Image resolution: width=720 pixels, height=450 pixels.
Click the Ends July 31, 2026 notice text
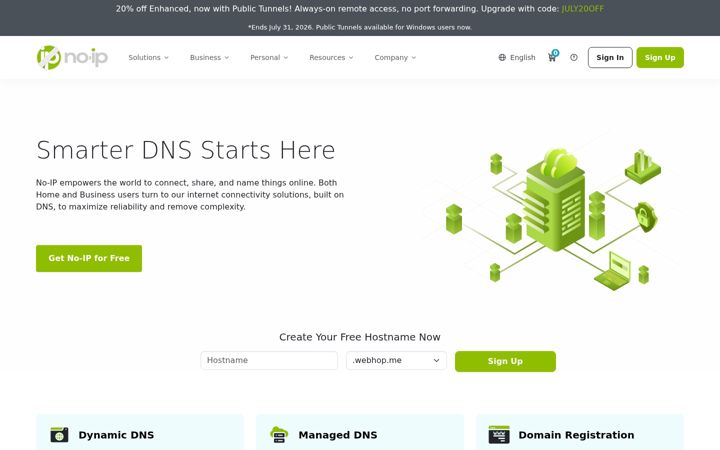pyautogui.click(x=360, y=27)
